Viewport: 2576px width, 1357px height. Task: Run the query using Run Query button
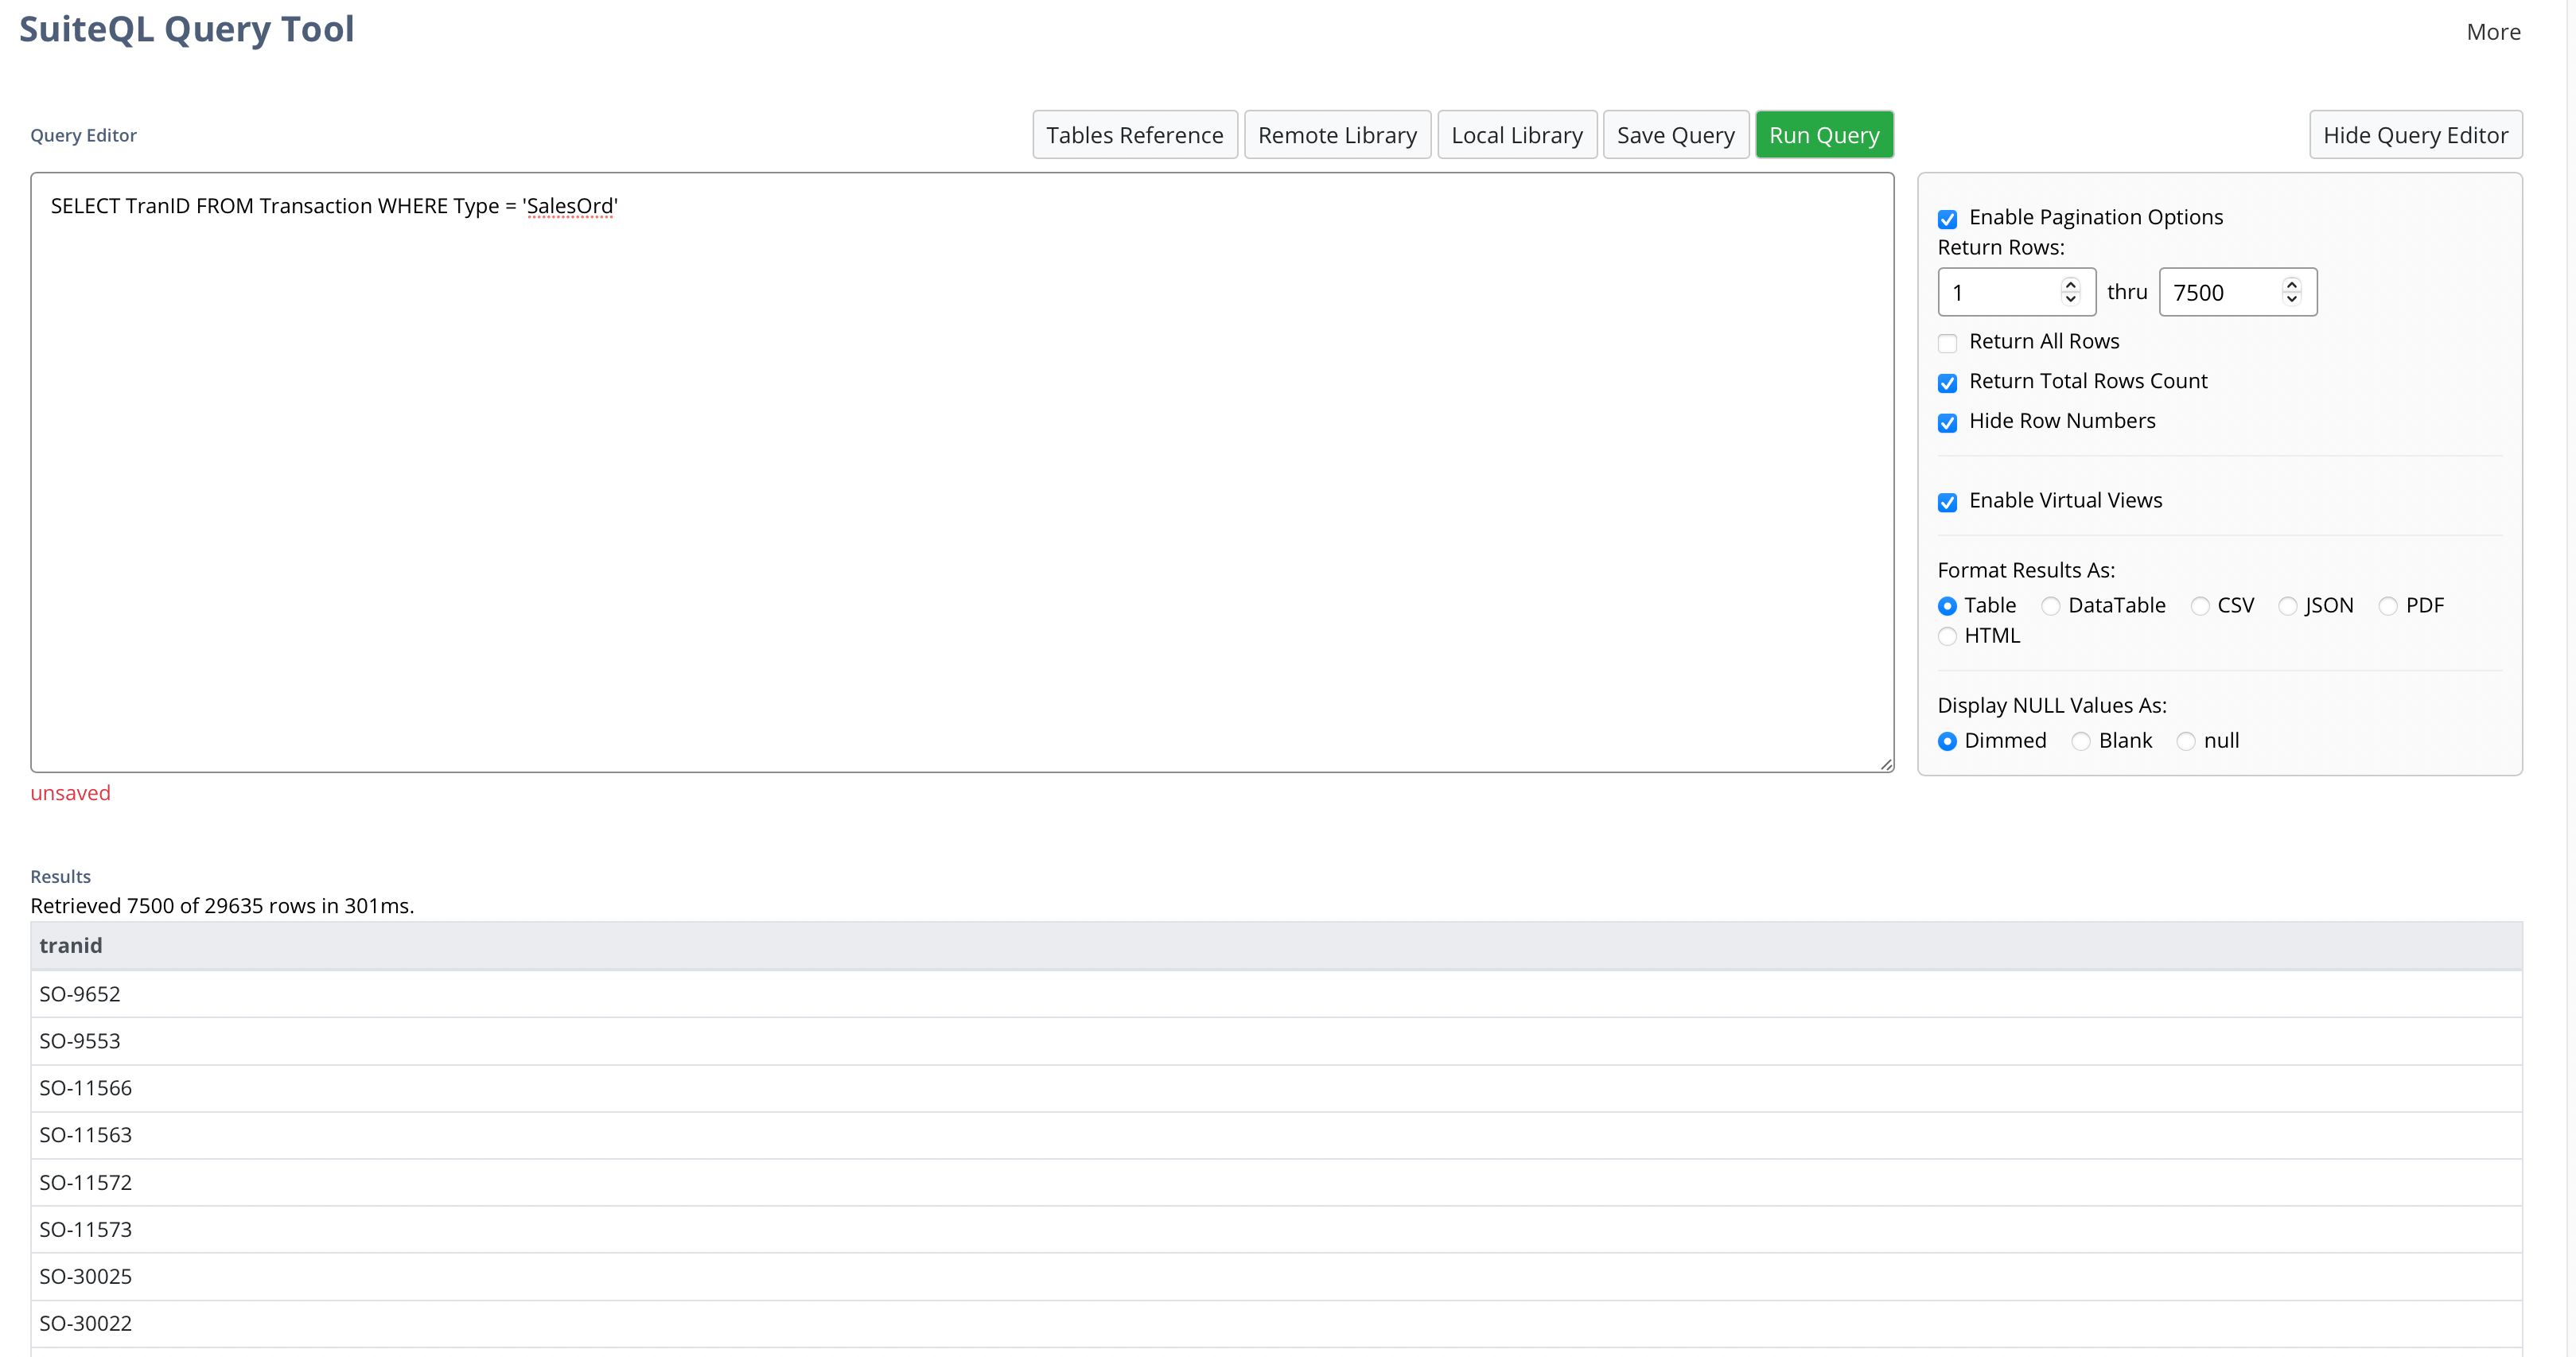click(x=1824, y=134)
